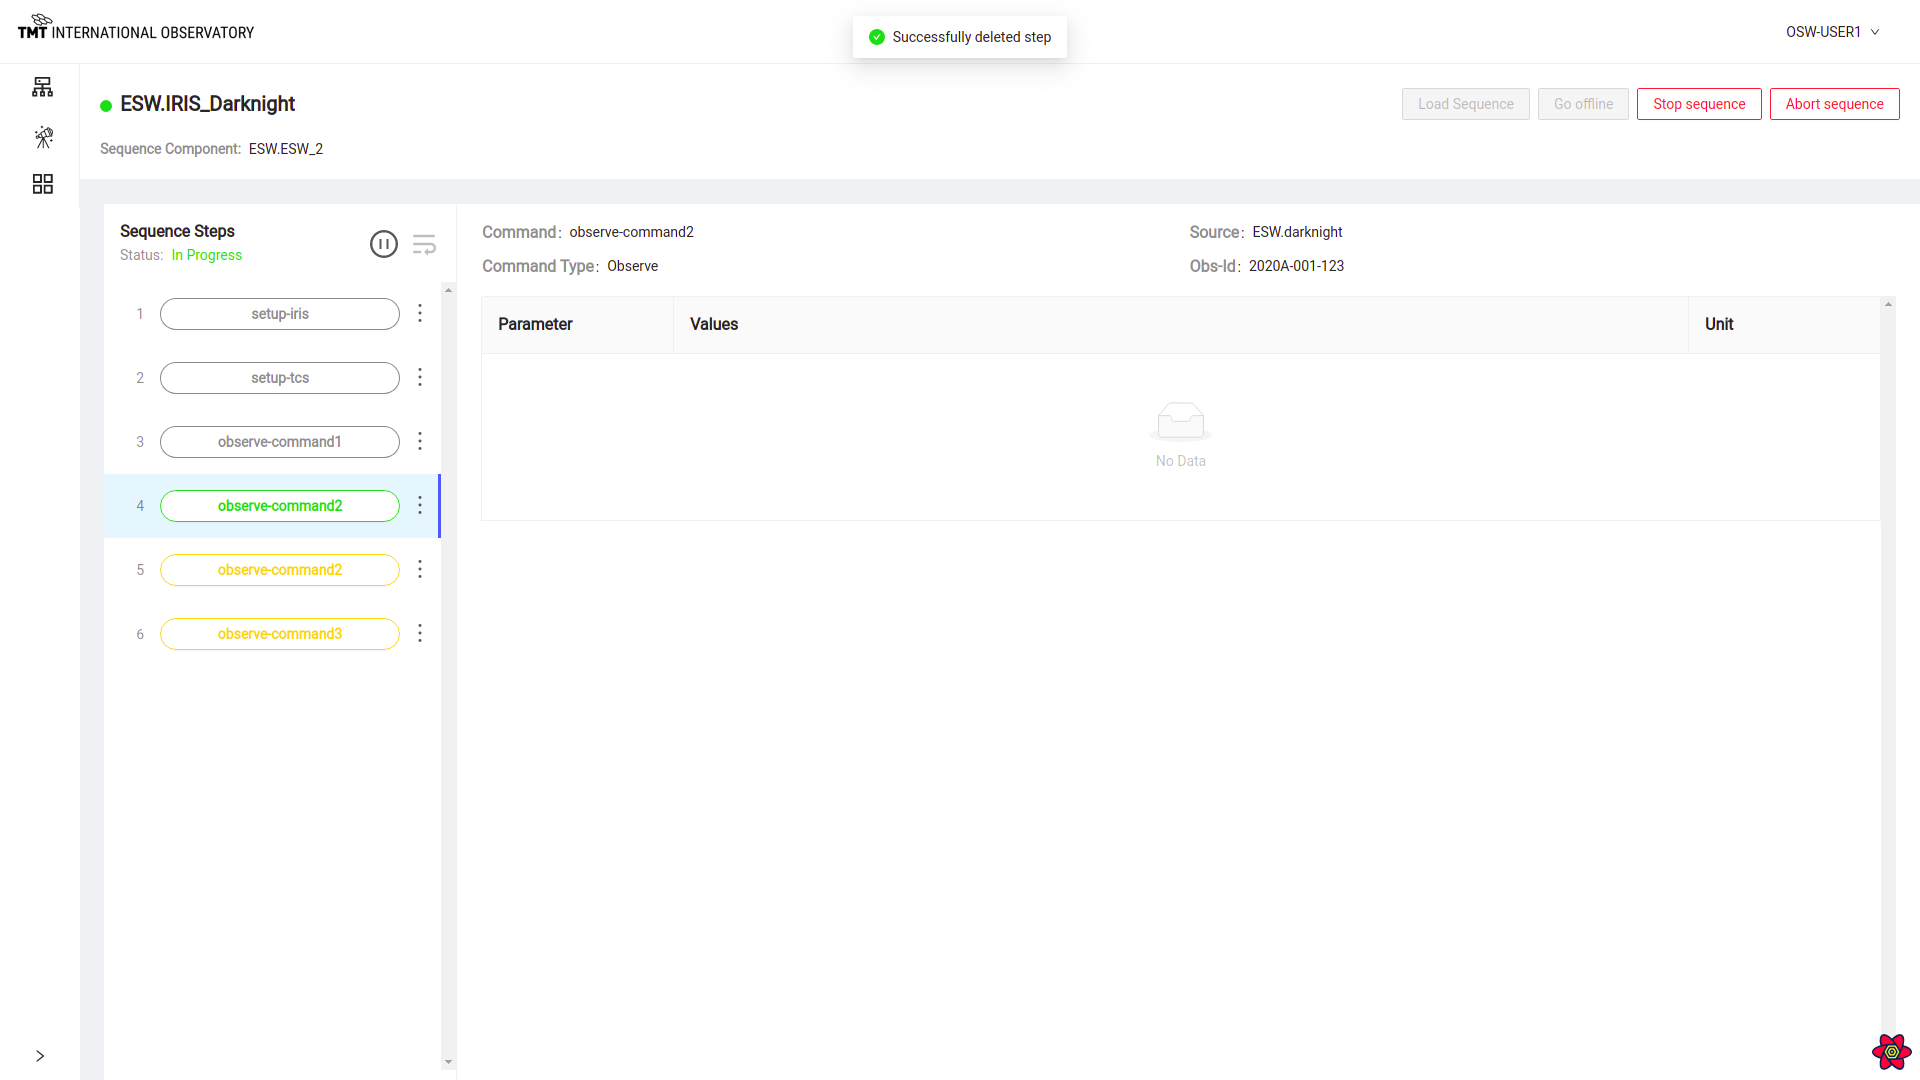The height and width of the screenshot is (1080, 1920).
Task: Click the Stop sequence button
Action: (1698, 103)
